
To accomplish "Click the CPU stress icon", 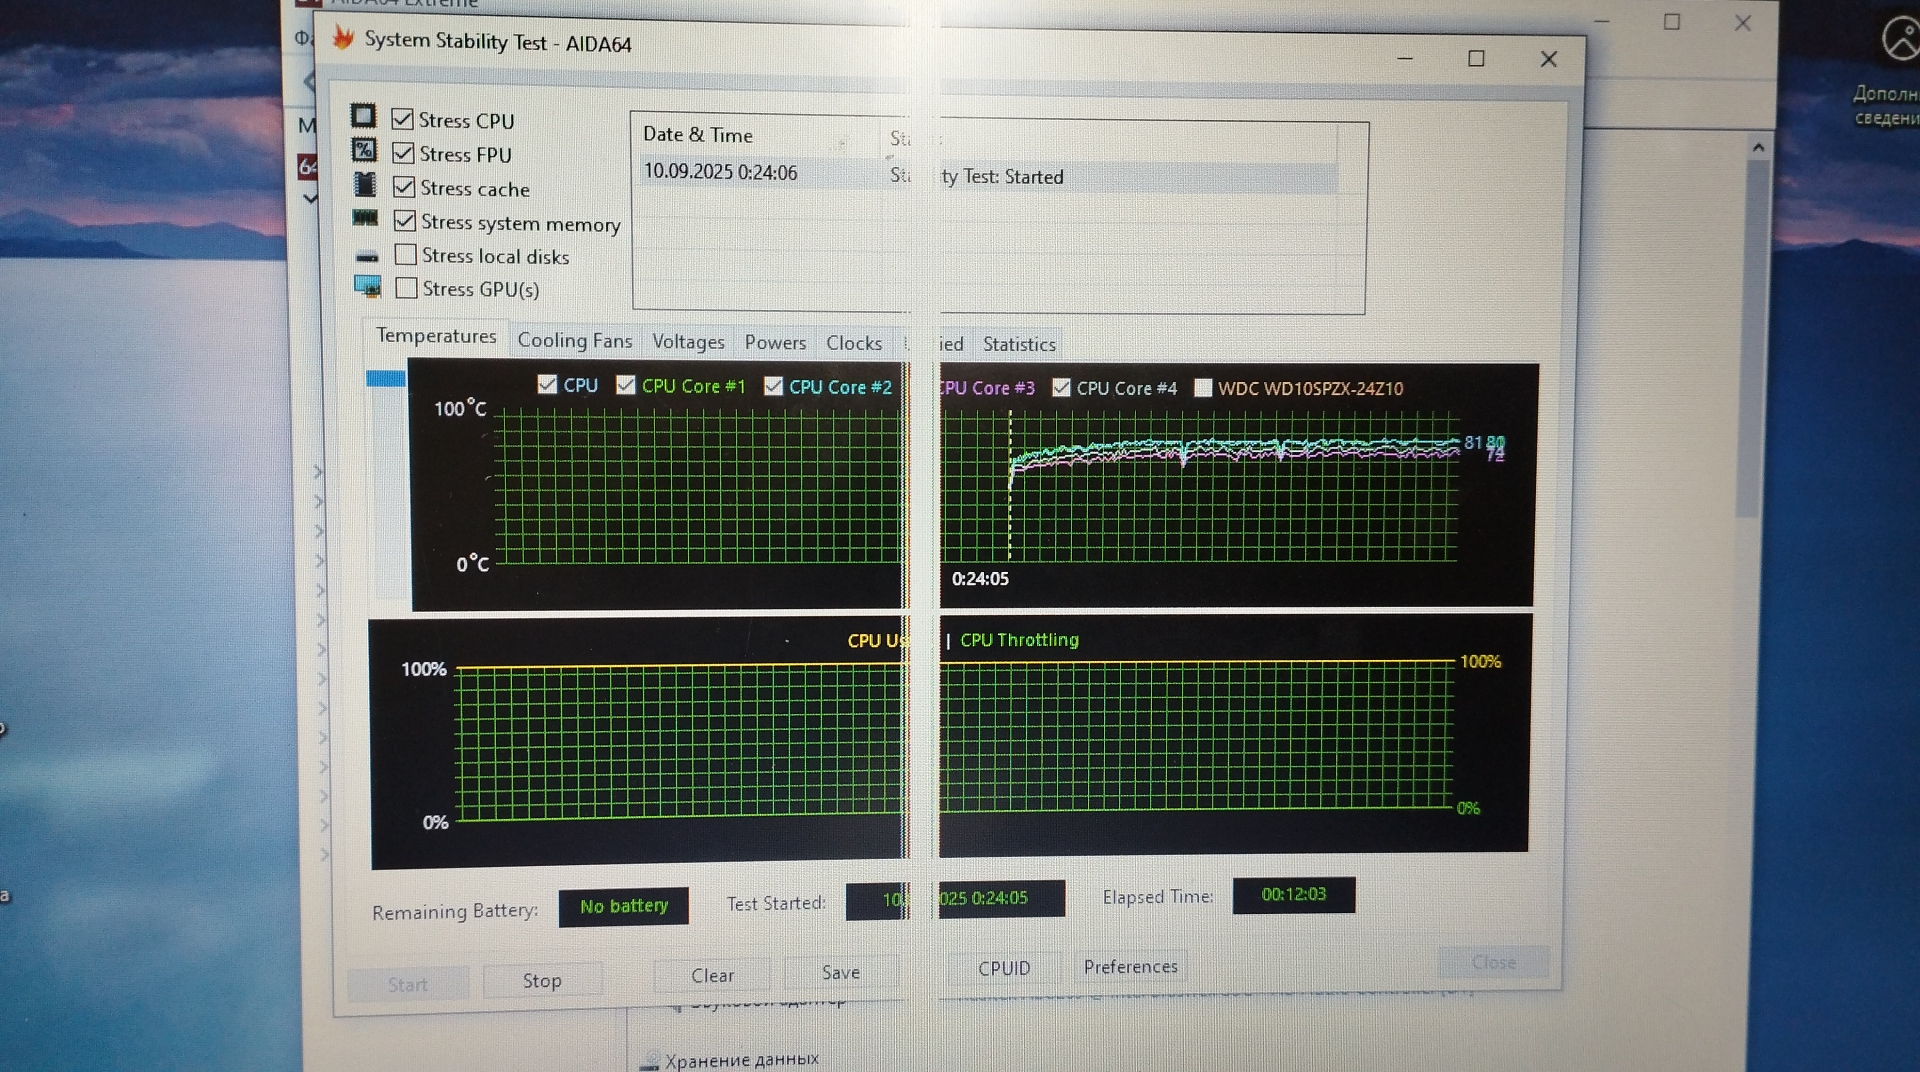I will 363,116.
